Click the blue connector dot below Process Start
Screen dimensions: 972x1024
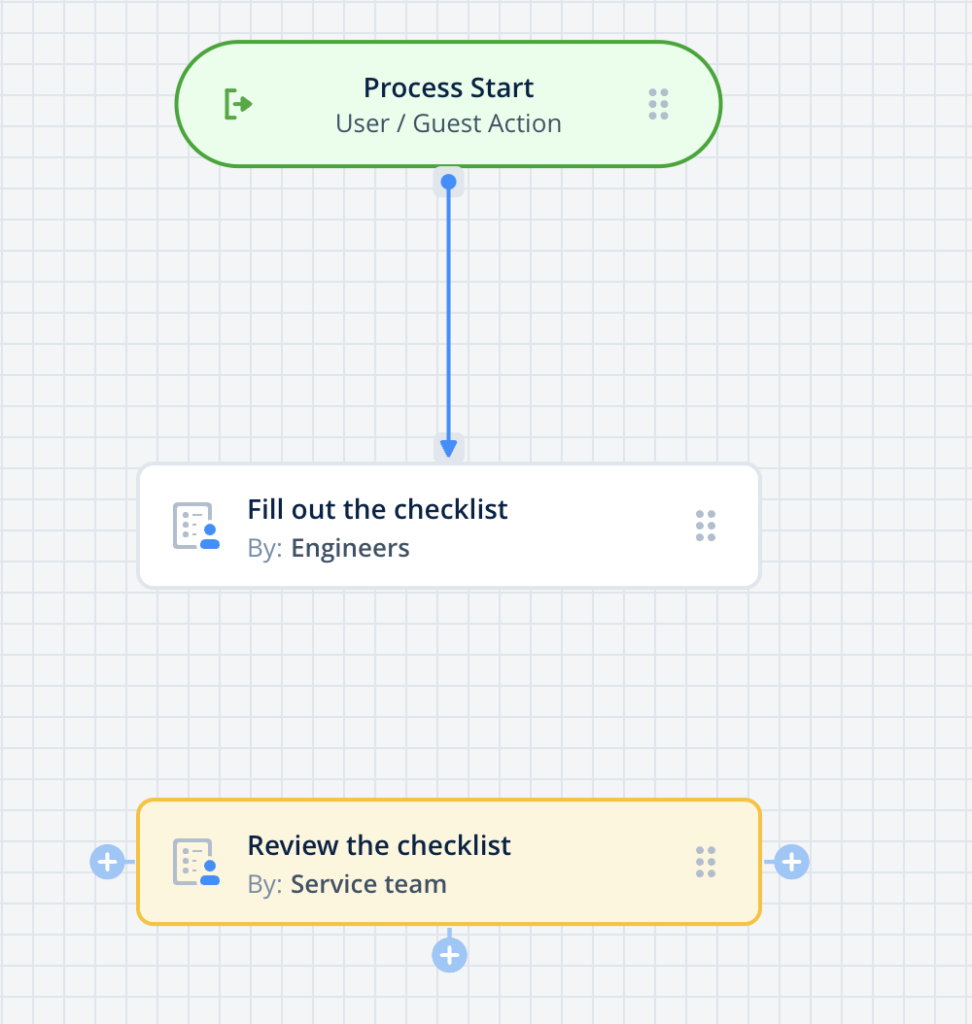[x=448, y=181]
